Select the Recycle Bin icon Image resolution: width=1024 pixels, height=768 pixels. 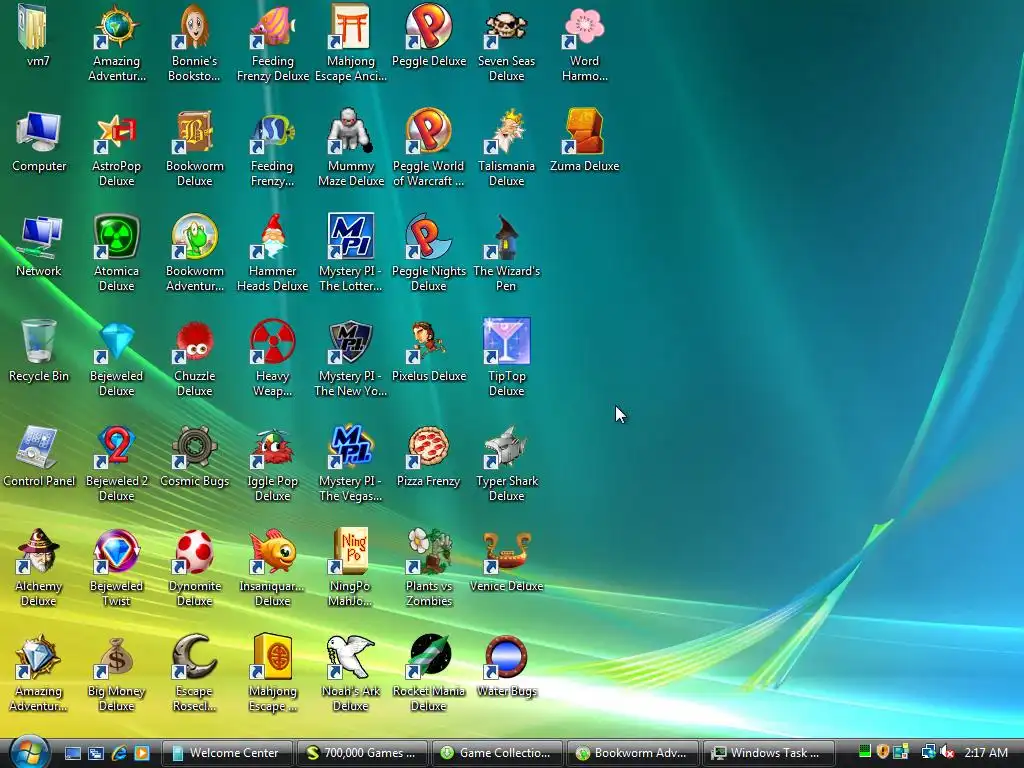[x=39, y=342]
